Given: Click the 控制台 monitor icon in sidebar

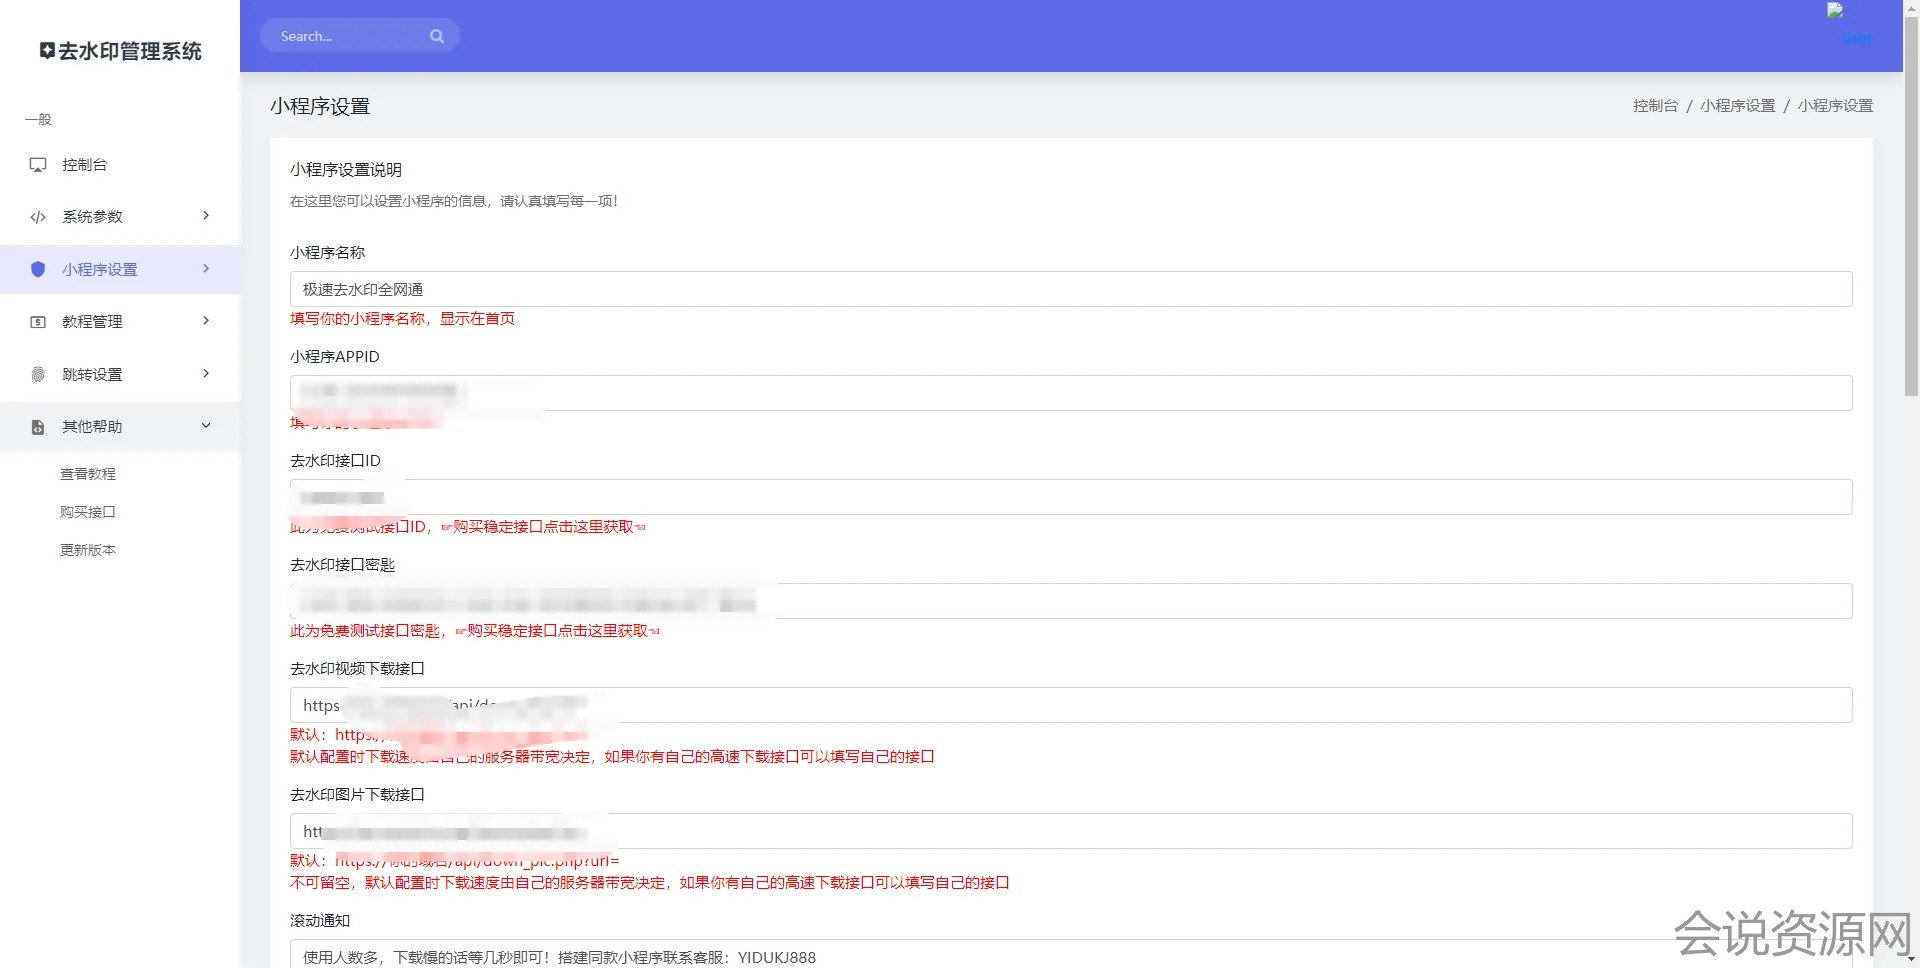Looking at the screenshot, I should click(x=38, y=165).
